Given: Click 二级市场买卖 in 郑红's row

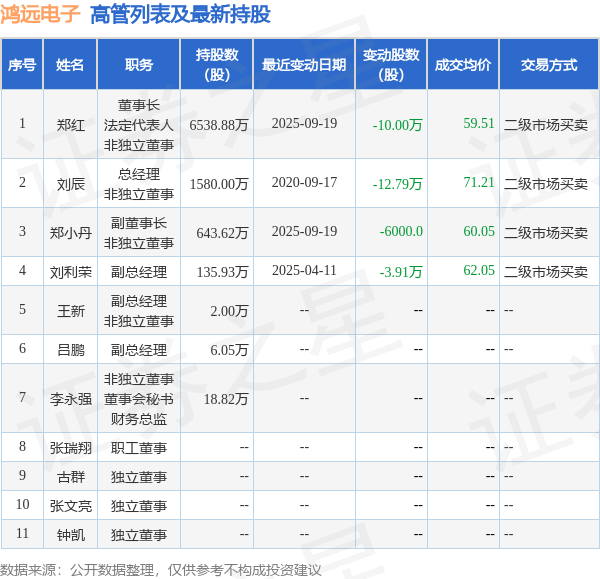Looking at the screenshot, I should pyautogui.click(x=546, y=125).
